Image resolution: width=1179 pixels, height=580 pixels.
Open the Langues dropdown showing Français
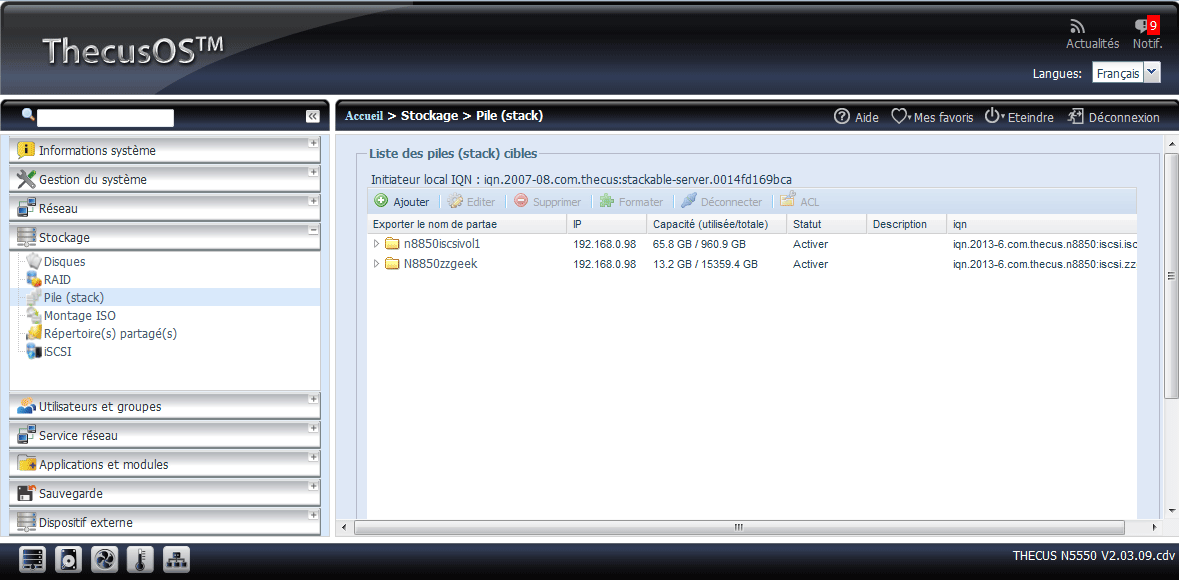pos(1126,73)
